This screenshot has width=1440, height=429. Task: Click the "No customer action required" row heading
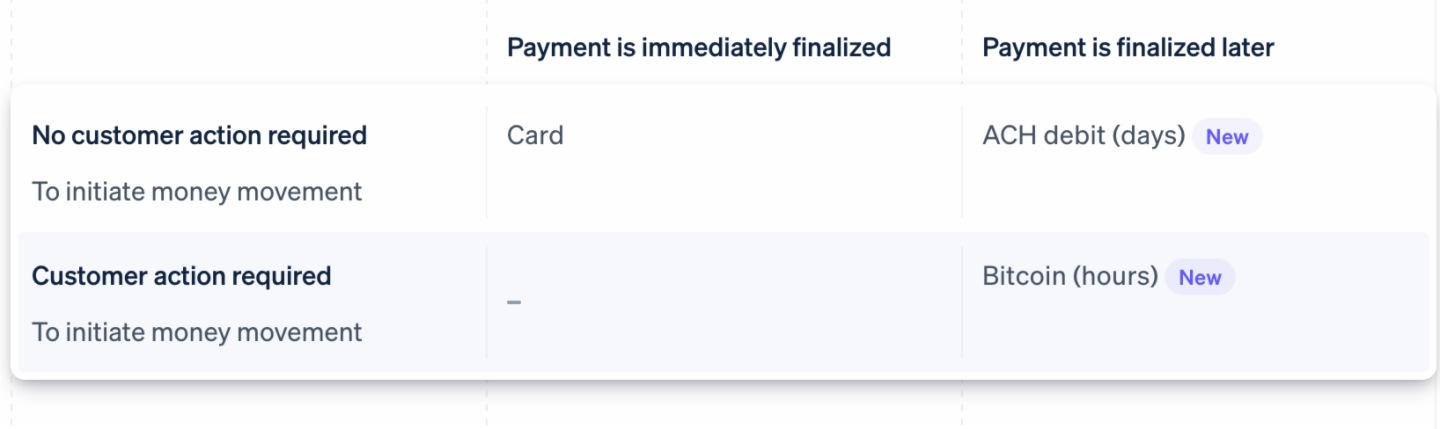click(199, 136)
